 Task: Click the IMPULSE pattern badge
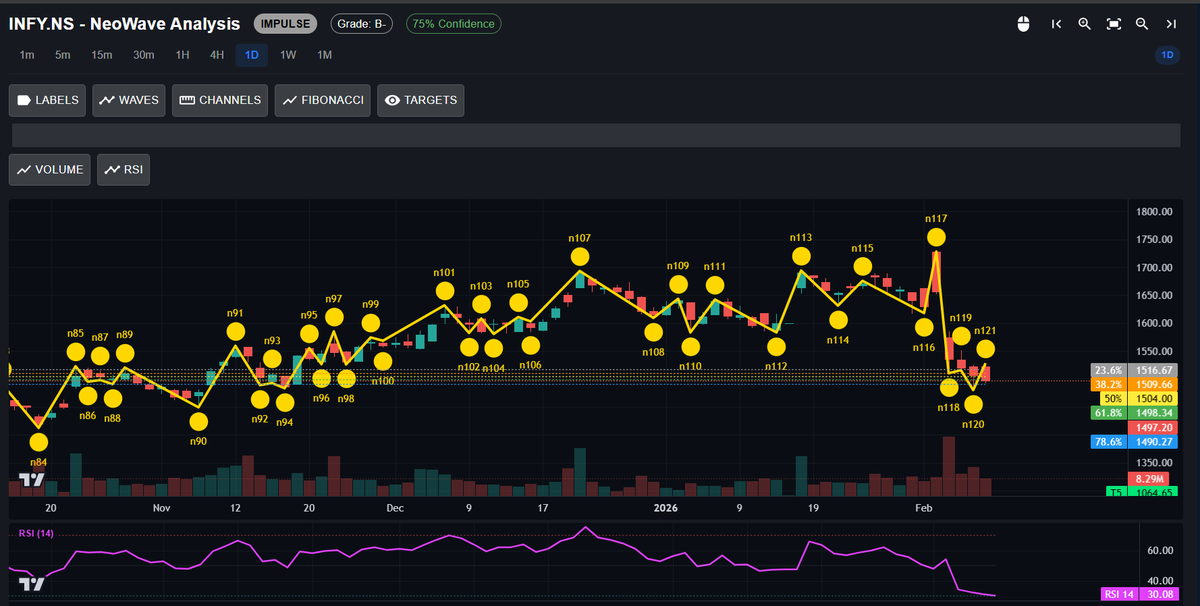[x=286, y=24]
